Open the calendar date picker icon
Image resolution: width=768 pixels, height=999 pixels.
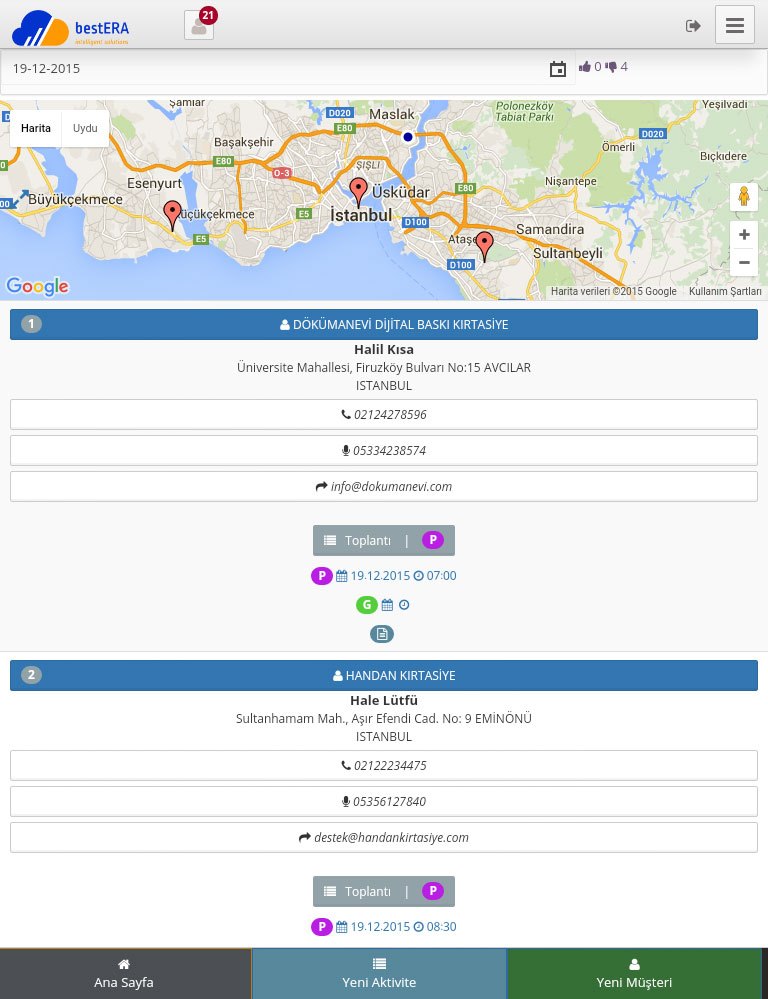[x=558, y=69]
